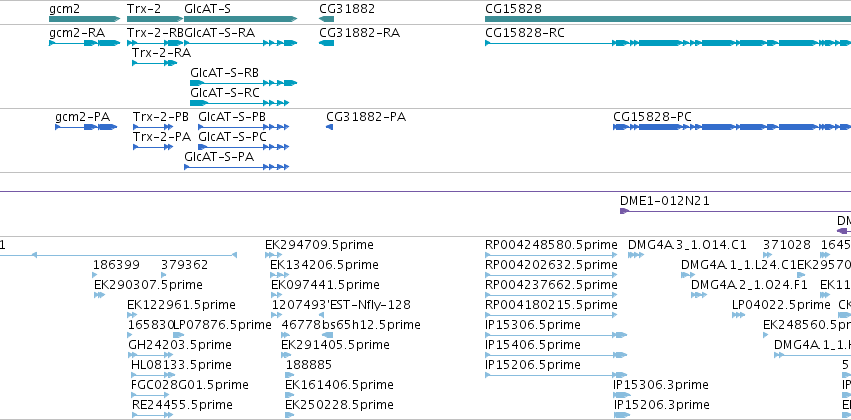The height and width of the screenshot is (420, 851).
Task: Click EST label RP004248580.5prime
Action: [551, 245]
